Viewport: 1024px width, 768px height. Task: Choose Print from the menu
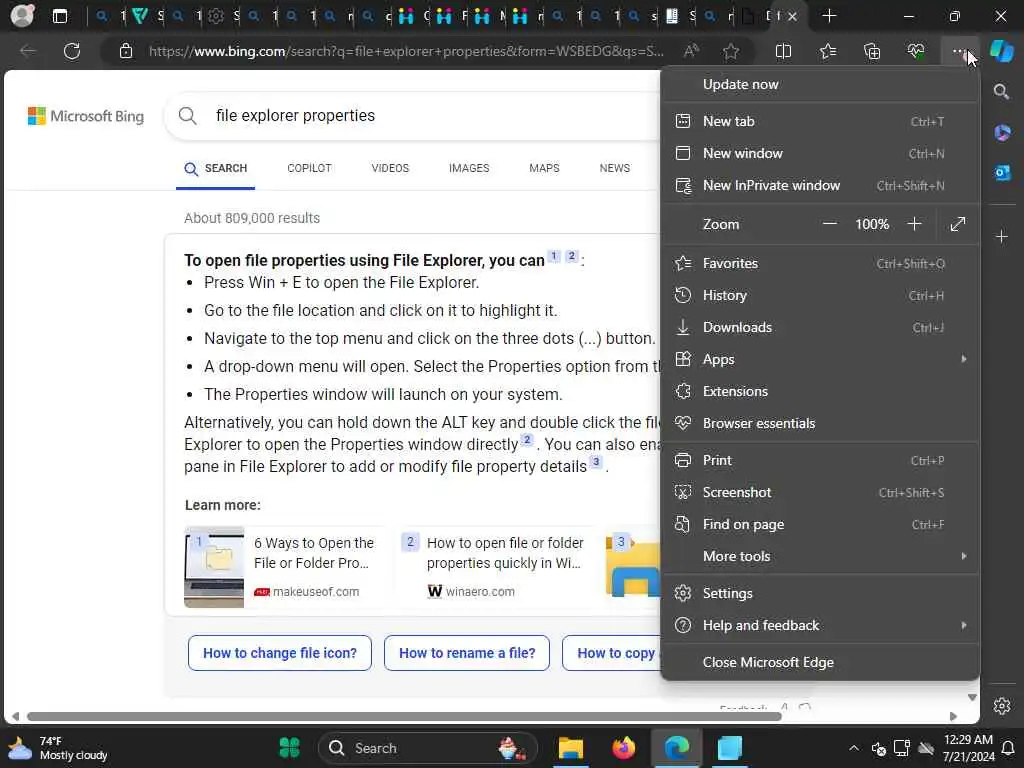[820, 460]
